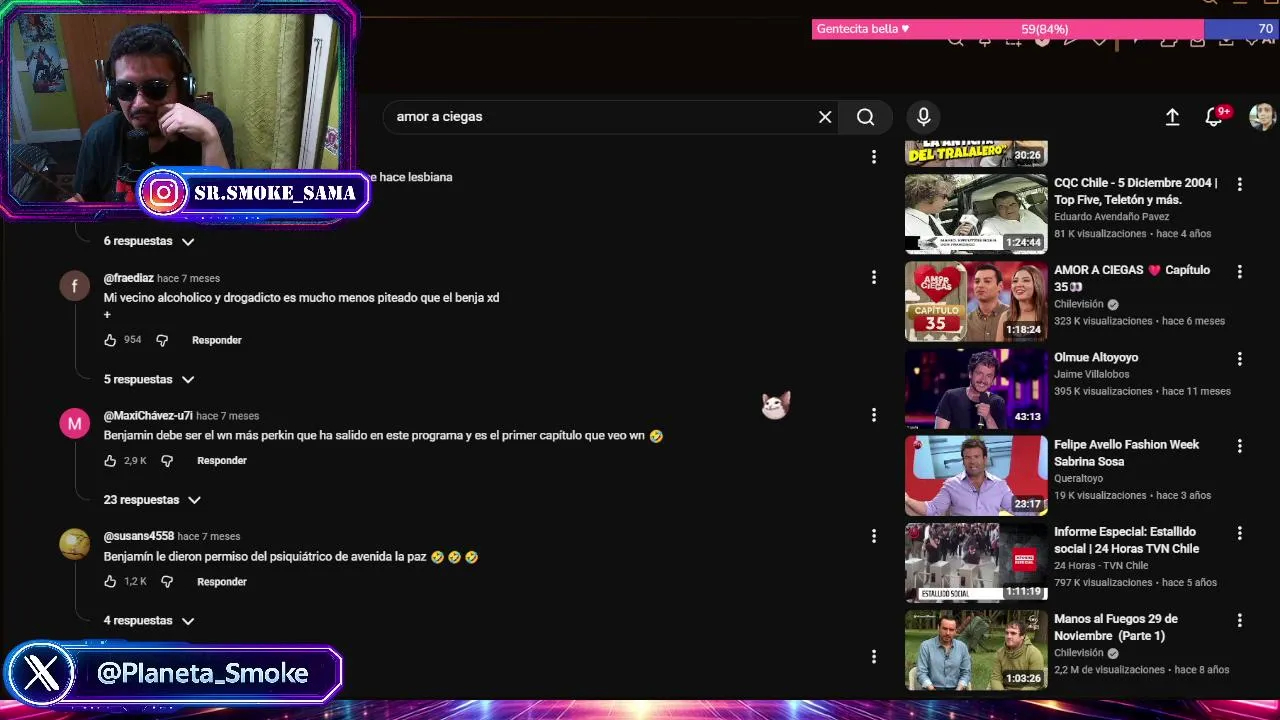The width and height of the screenshot is (1280, 720).
Task: Show more of @fraediaz comment text
Action: (107, 315)
